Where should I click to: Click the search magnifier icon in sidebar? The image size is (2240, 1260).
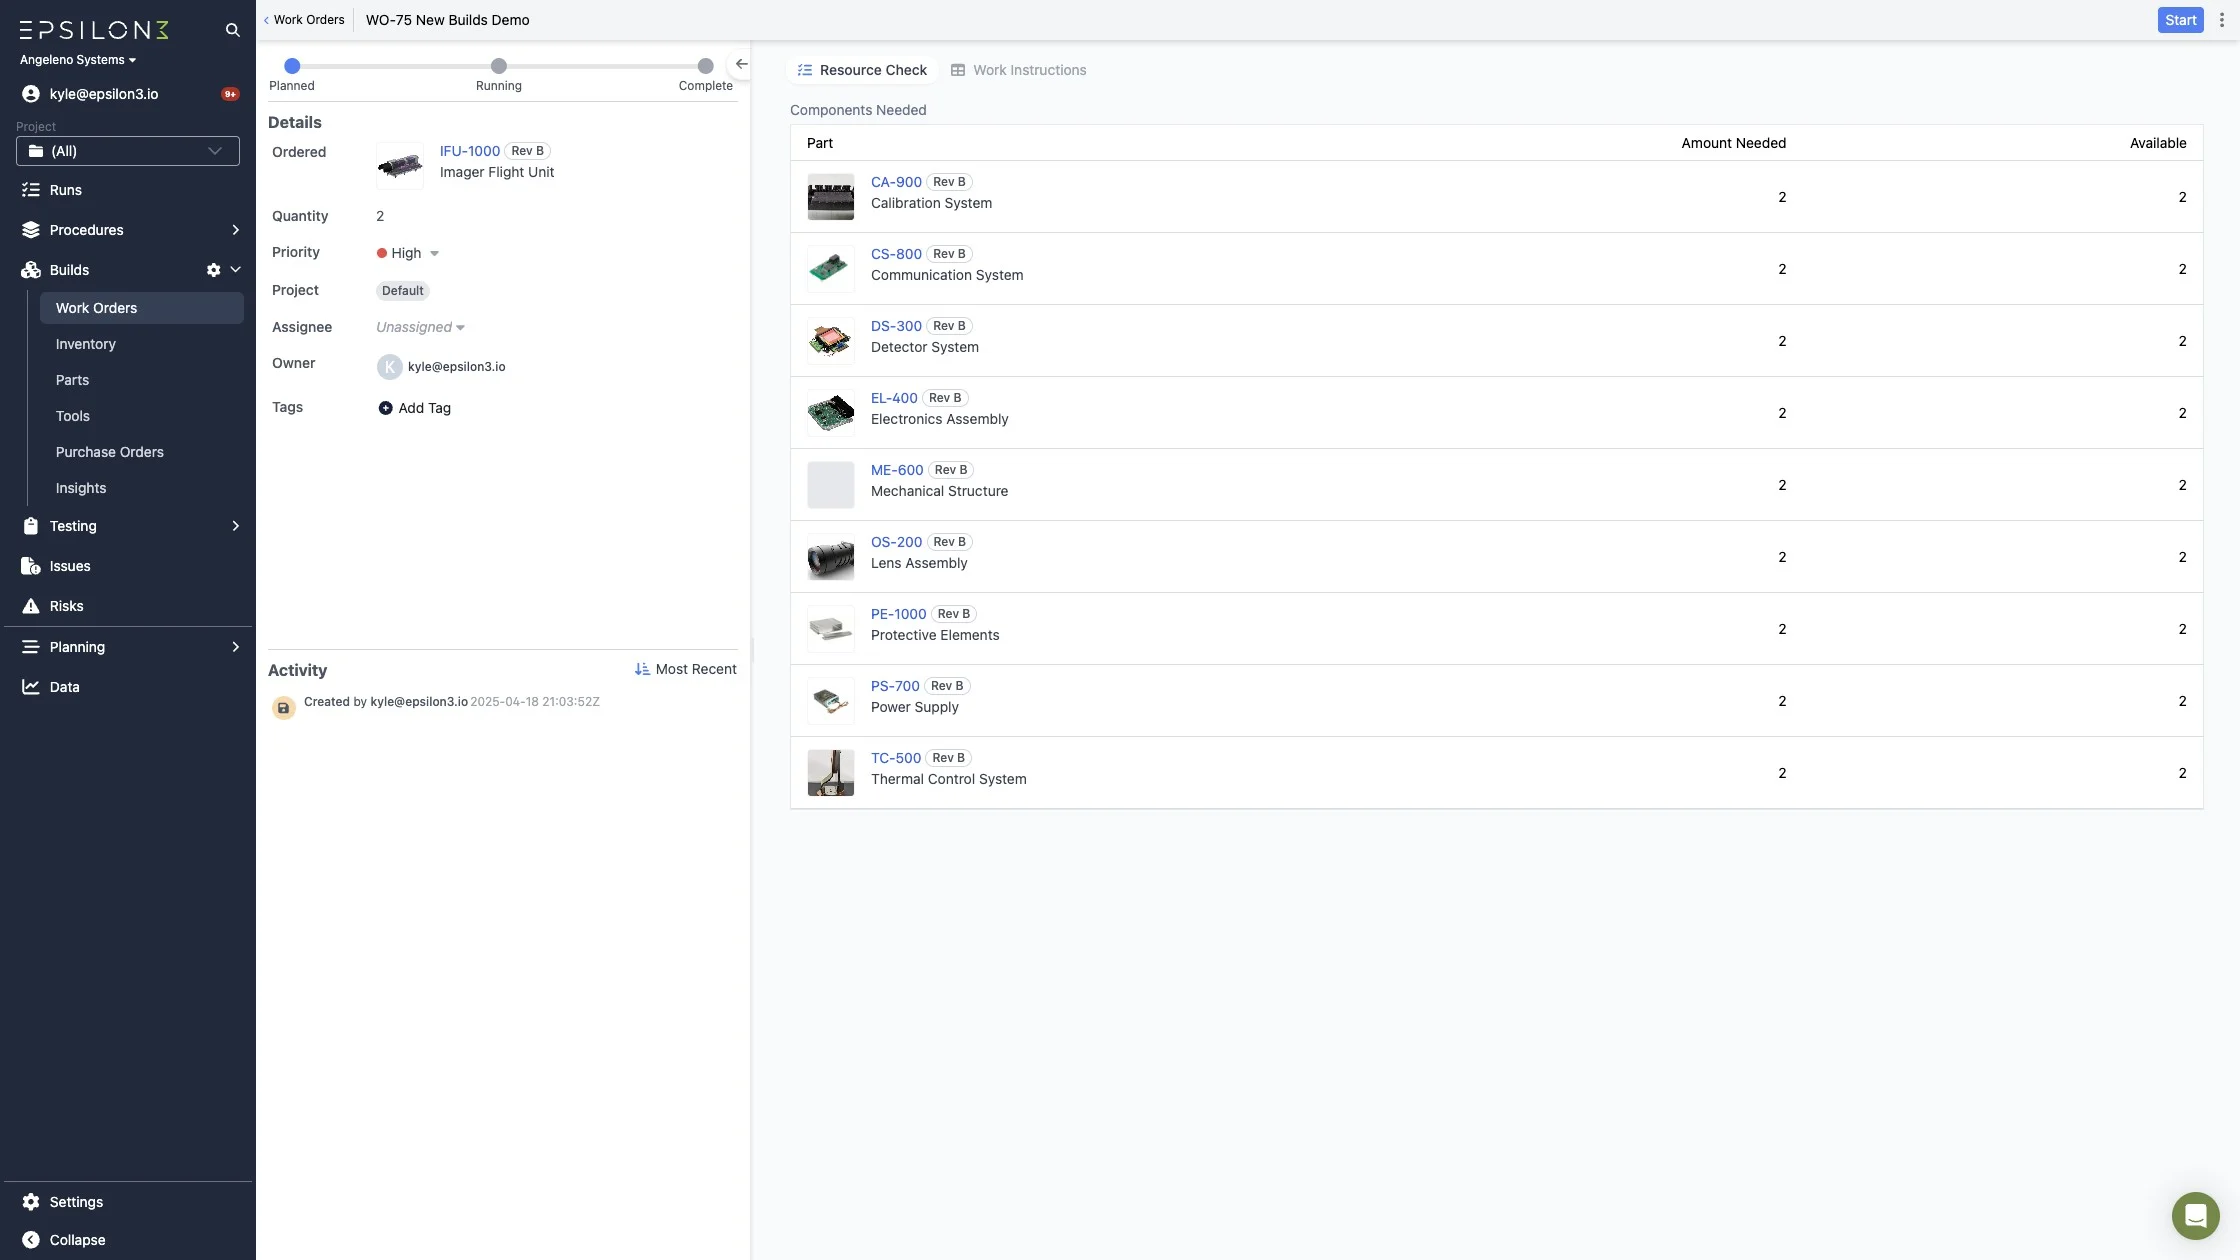tap(232, 30)
